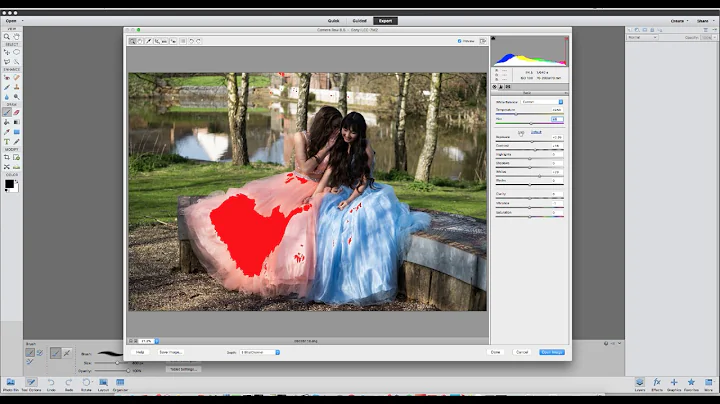Click the Open Image button
Screen dimensions: 720x404
[552, 352]
